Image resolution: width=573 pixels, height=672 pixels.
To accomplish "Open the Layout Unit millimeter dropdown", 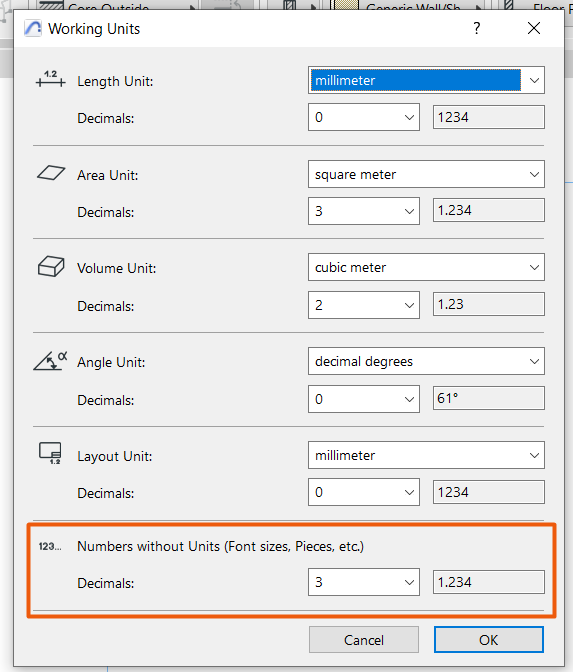I will (x=426, y=455).
